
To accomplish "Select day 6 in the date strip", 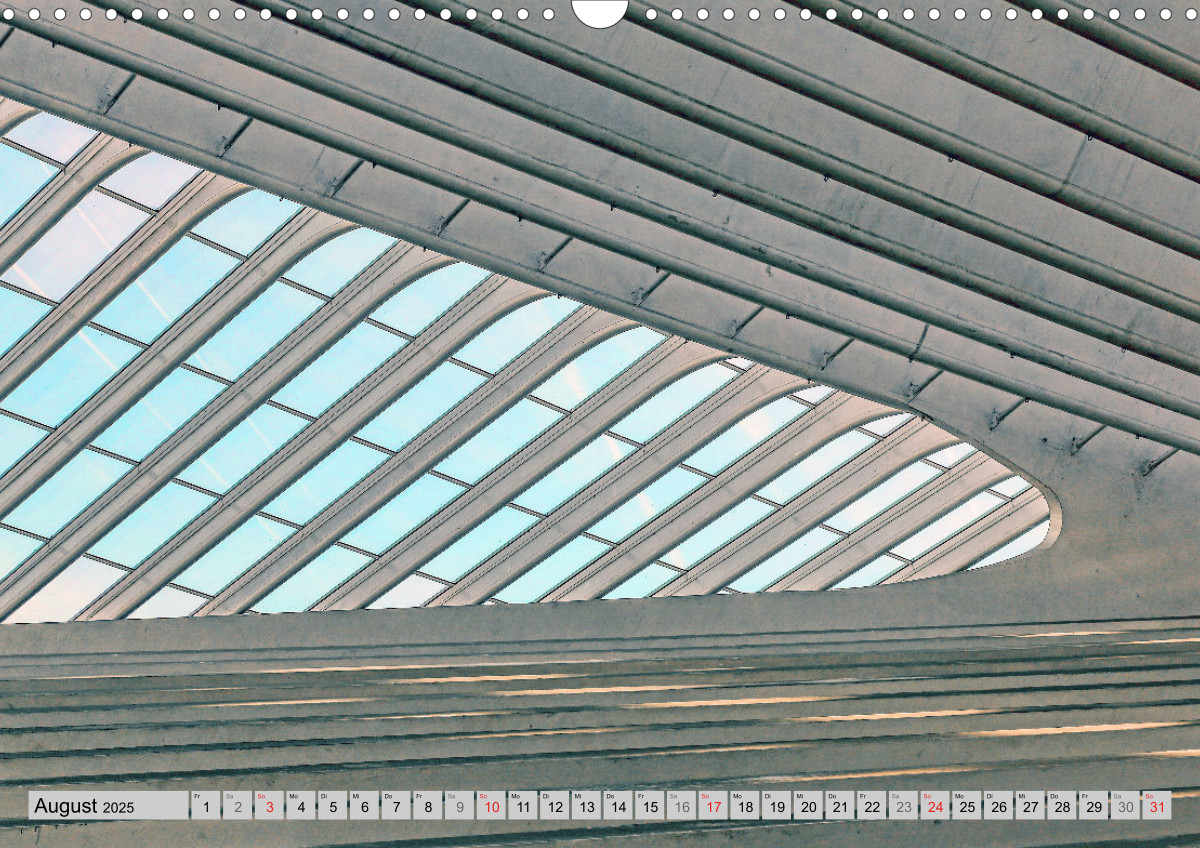I will click(364, 805).
